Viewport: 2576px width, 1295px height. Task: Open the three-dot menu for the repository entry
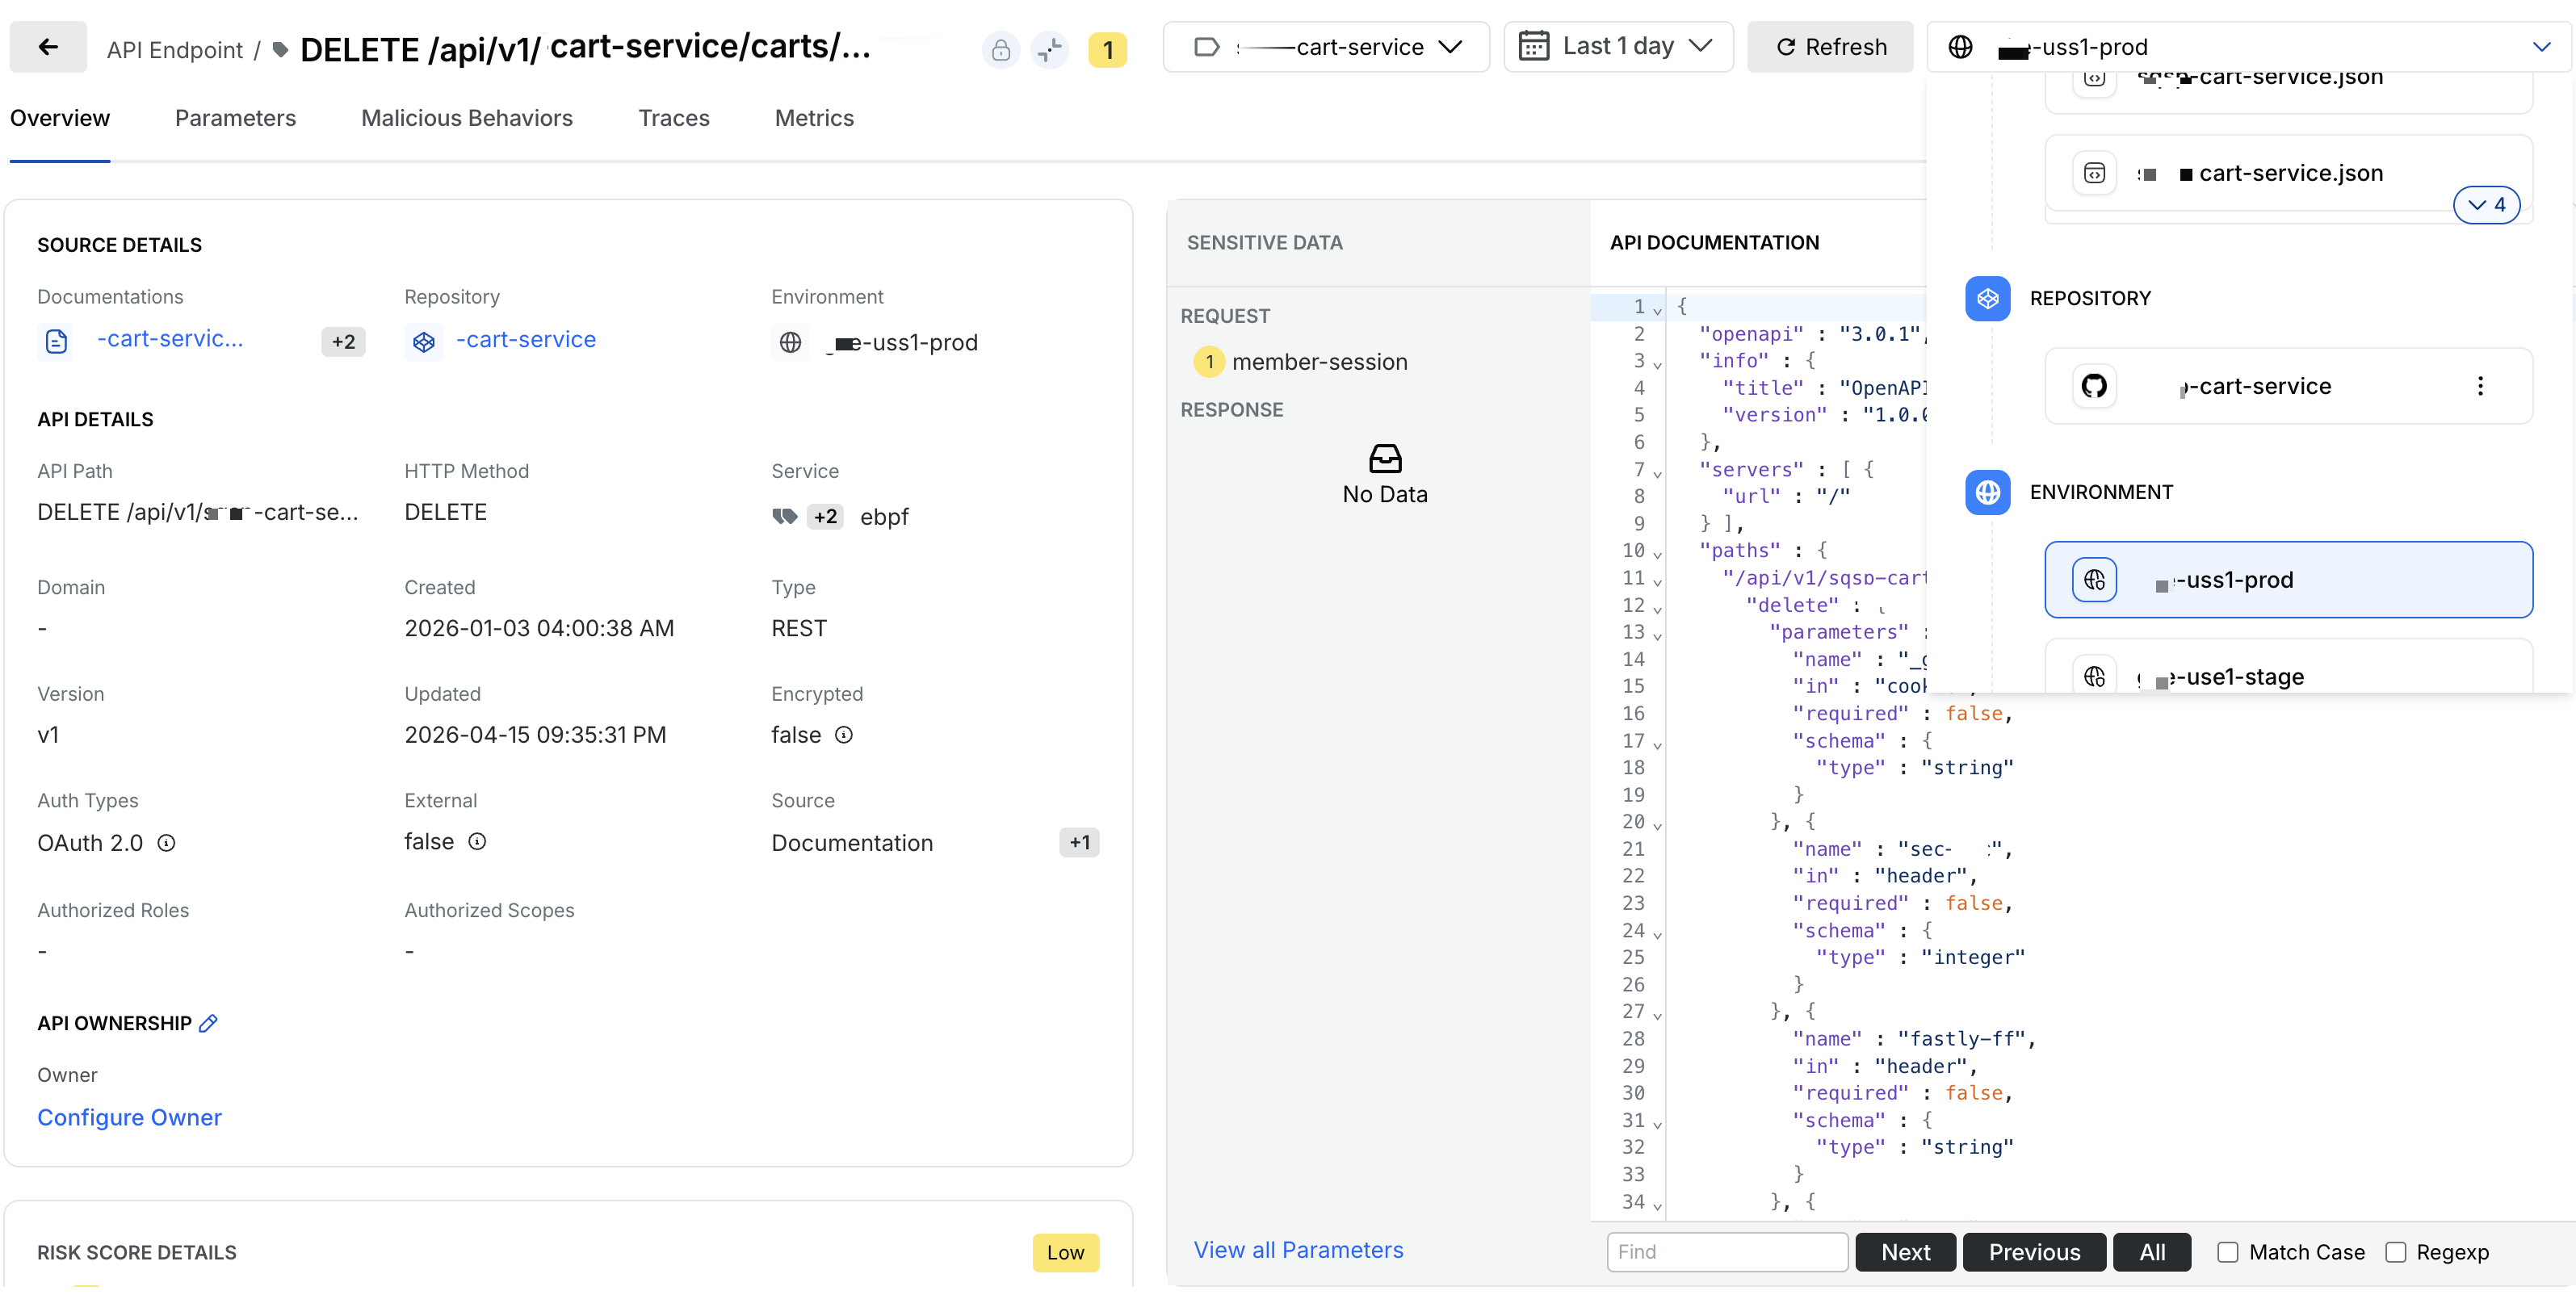[2480, 386]
